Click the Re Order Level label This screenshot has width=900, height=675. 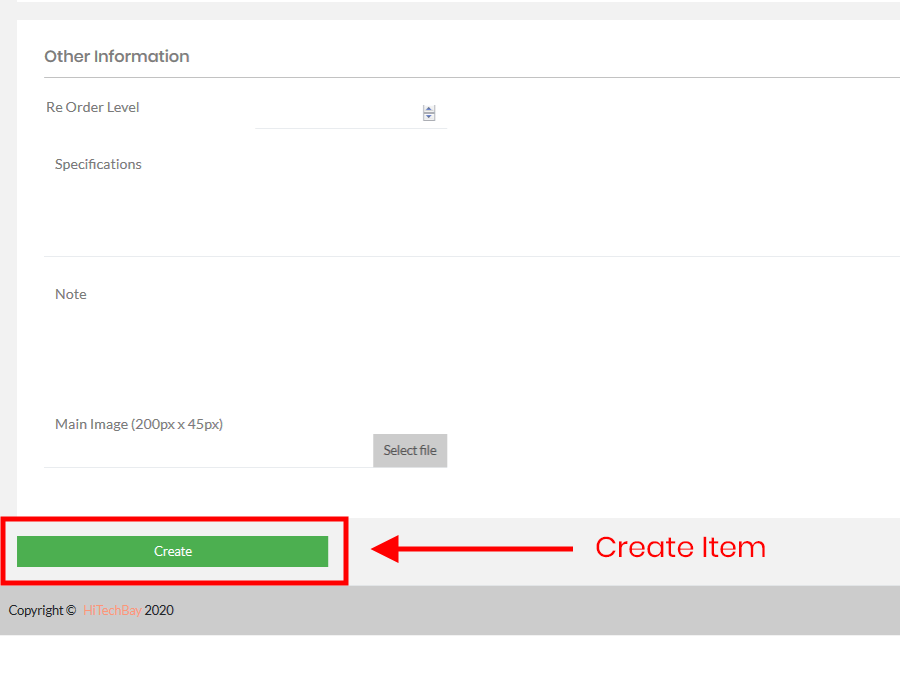93,107
